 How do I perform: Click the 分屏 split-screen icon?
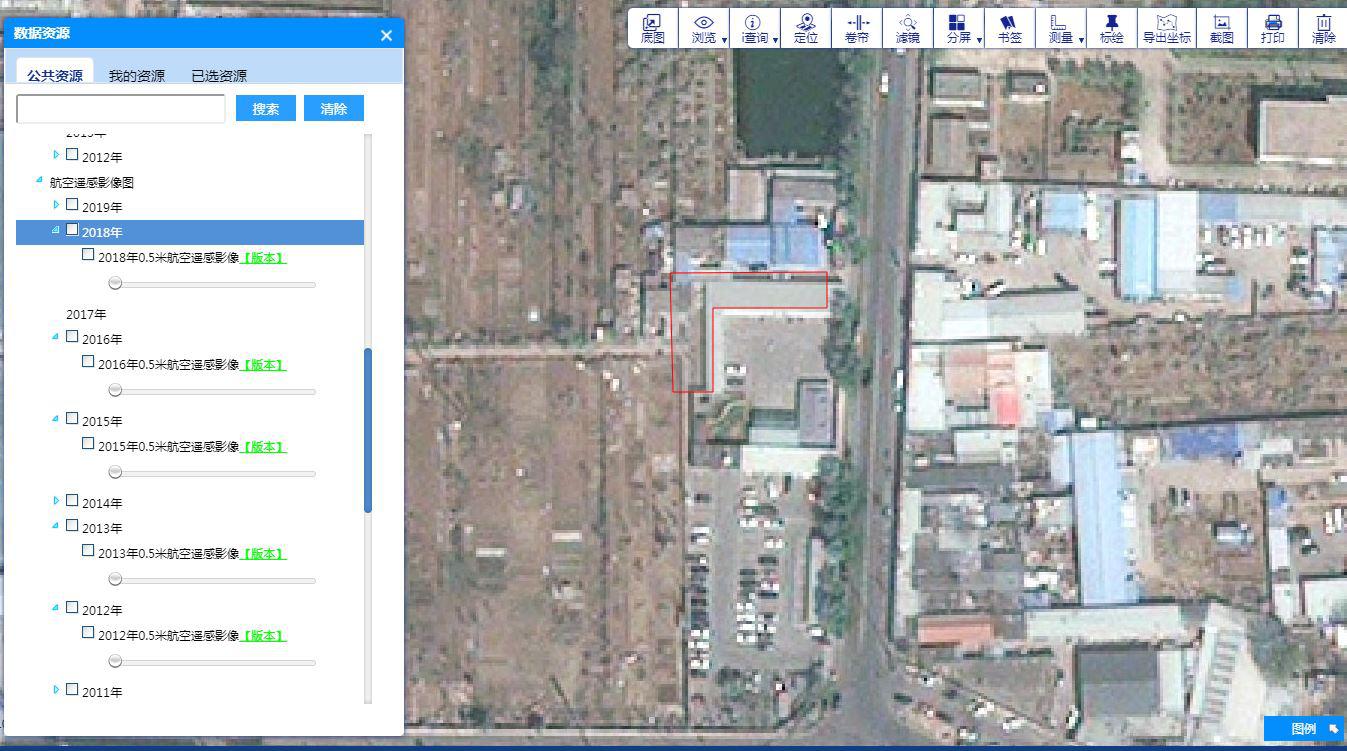[x=957, y=22]
